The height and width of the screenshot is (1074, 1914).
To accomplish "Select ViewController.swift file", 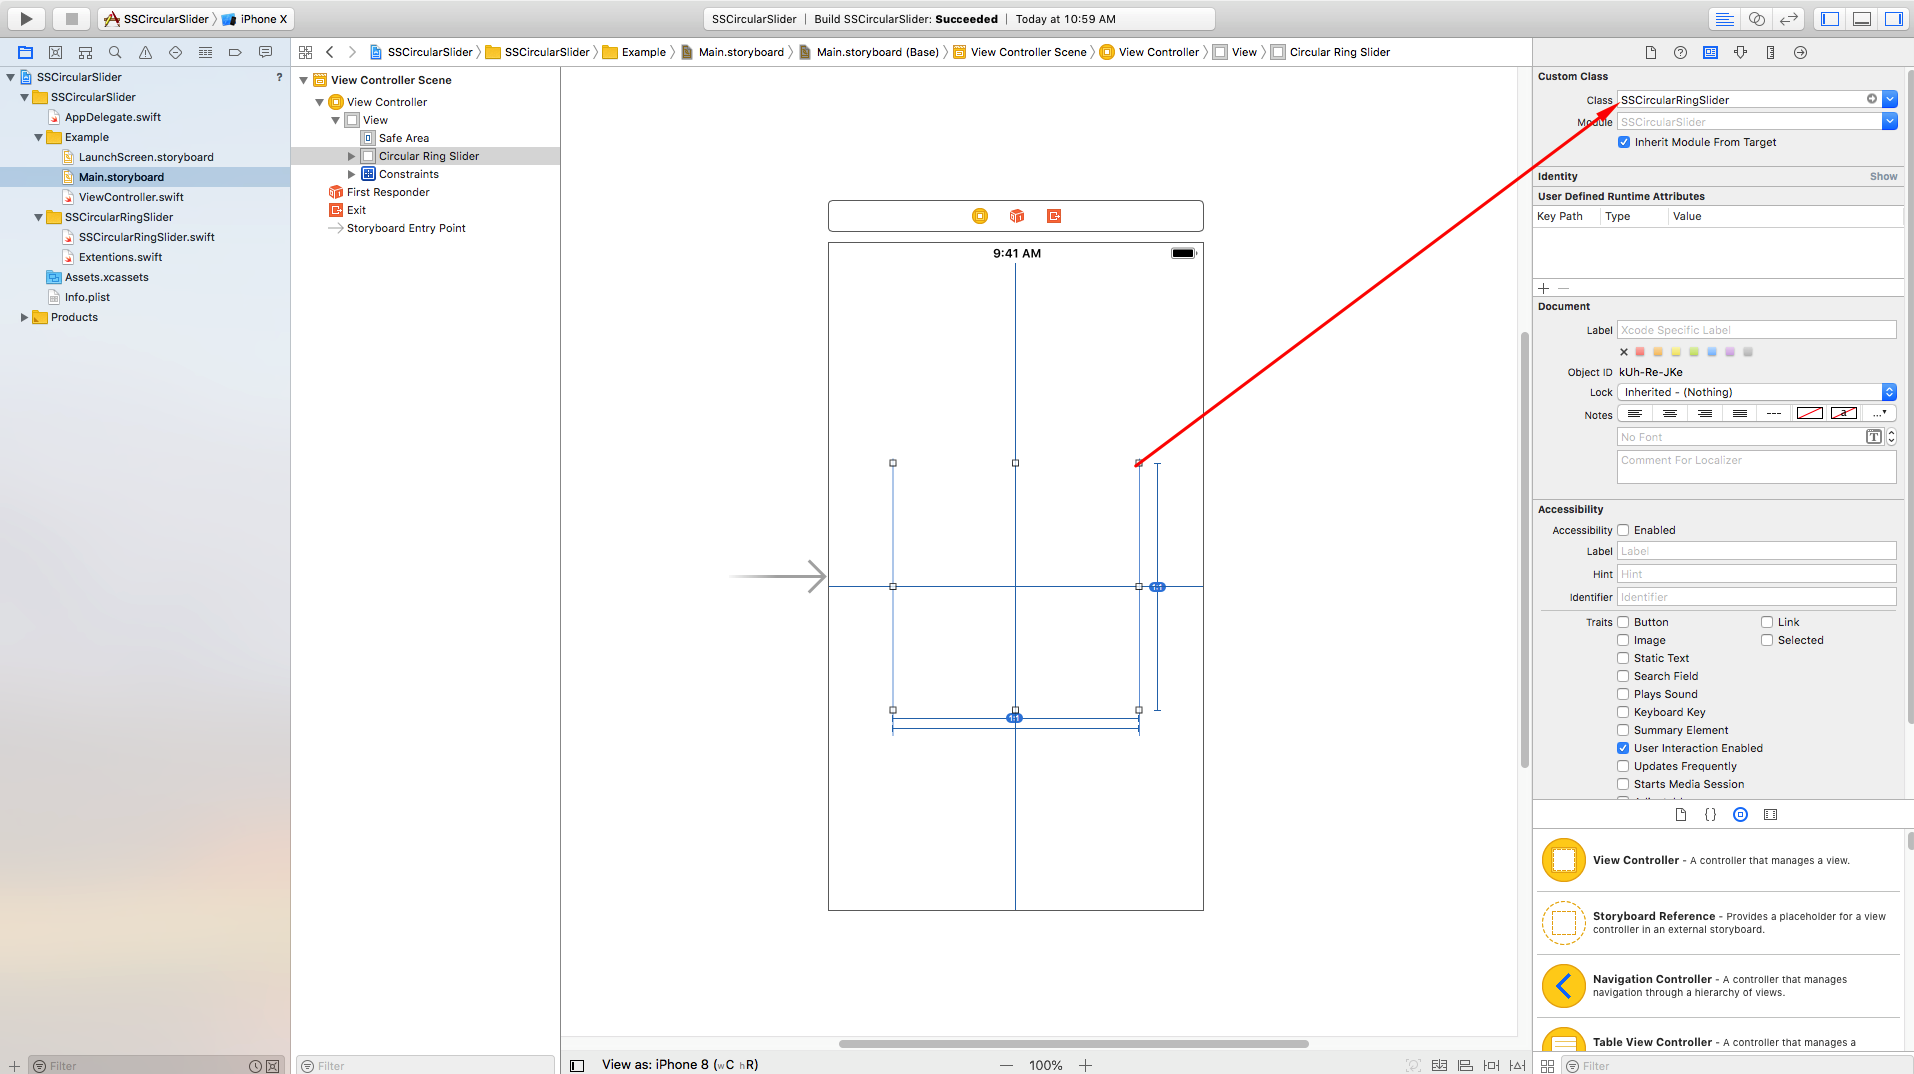I will pyautogui.click(x=131, y=197).
